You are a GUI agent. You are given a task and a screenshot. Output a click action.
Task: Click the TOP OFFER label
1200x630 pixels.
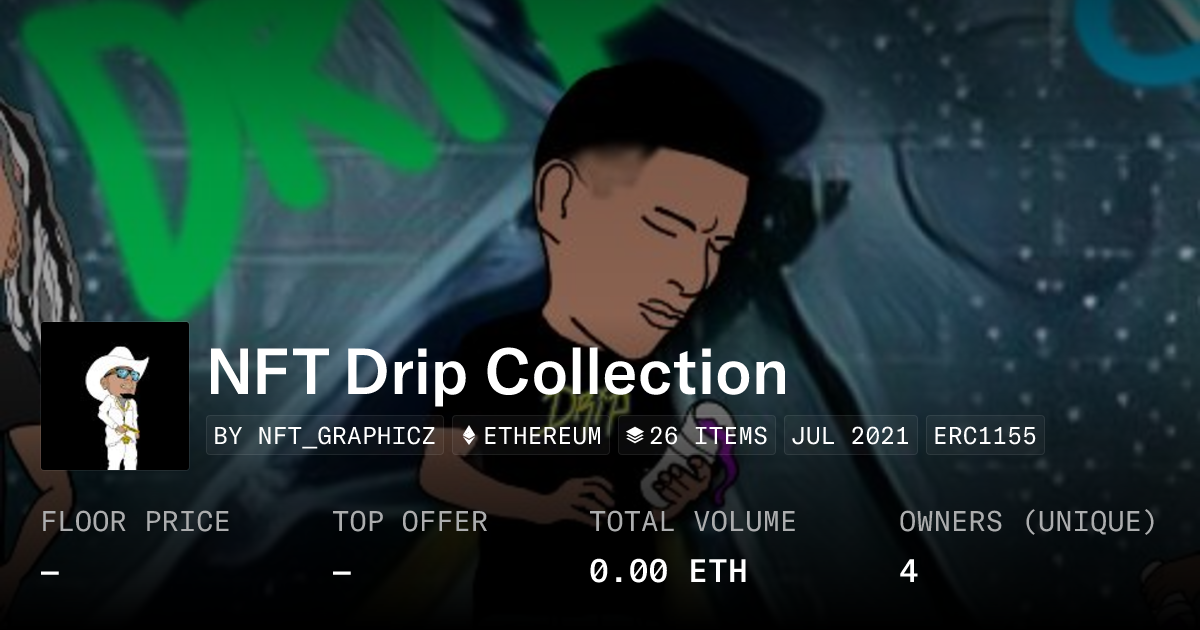[410, 522]
